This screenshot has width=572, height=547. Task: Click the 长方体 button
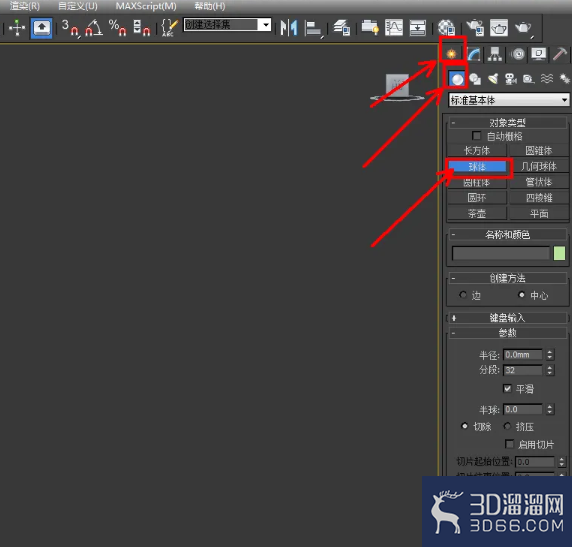[x=477, y=150]
